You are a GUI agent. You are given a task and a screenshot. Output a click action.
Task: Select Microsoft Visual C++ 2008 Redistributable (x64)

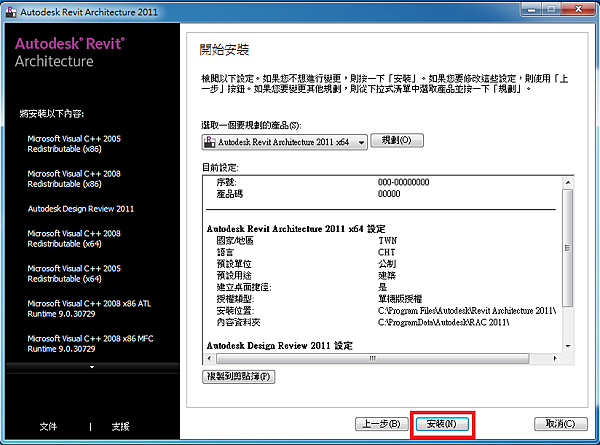click(x=74, y=239)
